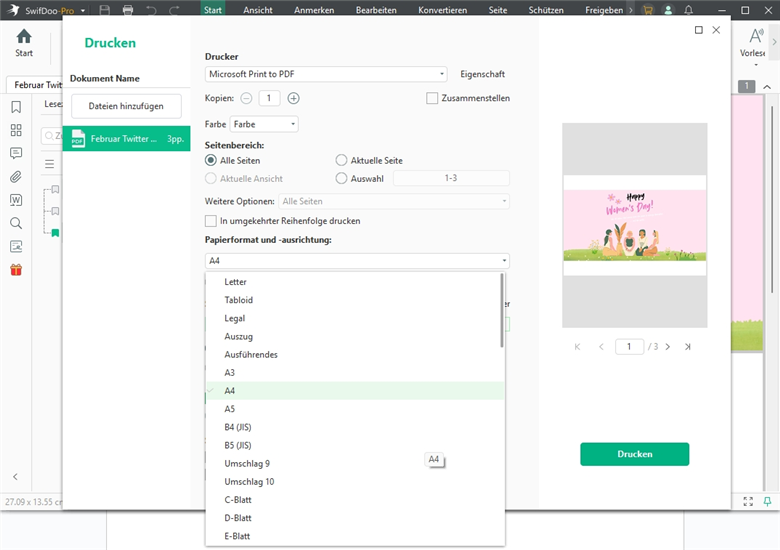Switch to the Ansicht tab
This screenshot has height=550, width=780.
coord(258,10)
